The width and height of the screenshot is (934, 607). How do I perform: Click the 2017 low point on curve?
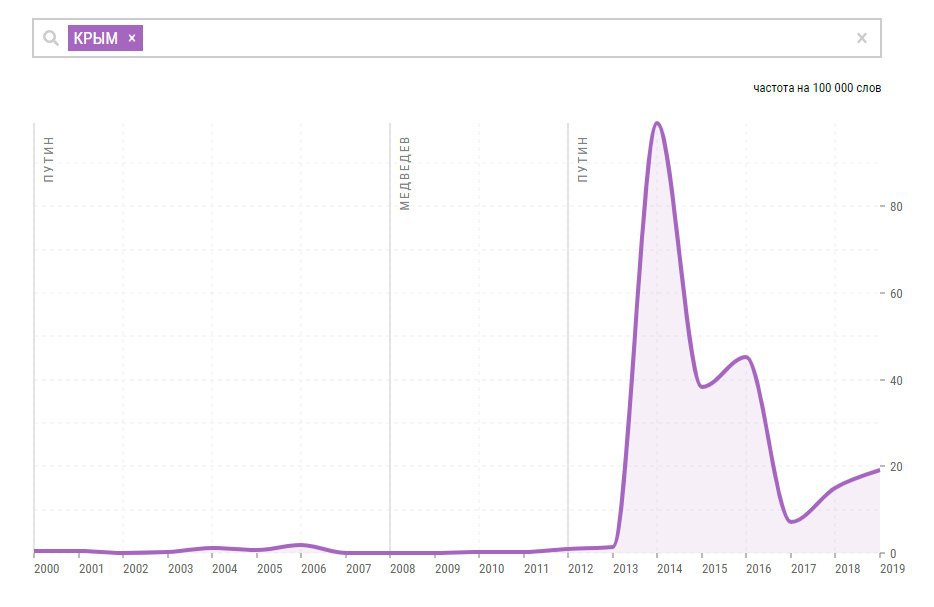click(791, 522)
